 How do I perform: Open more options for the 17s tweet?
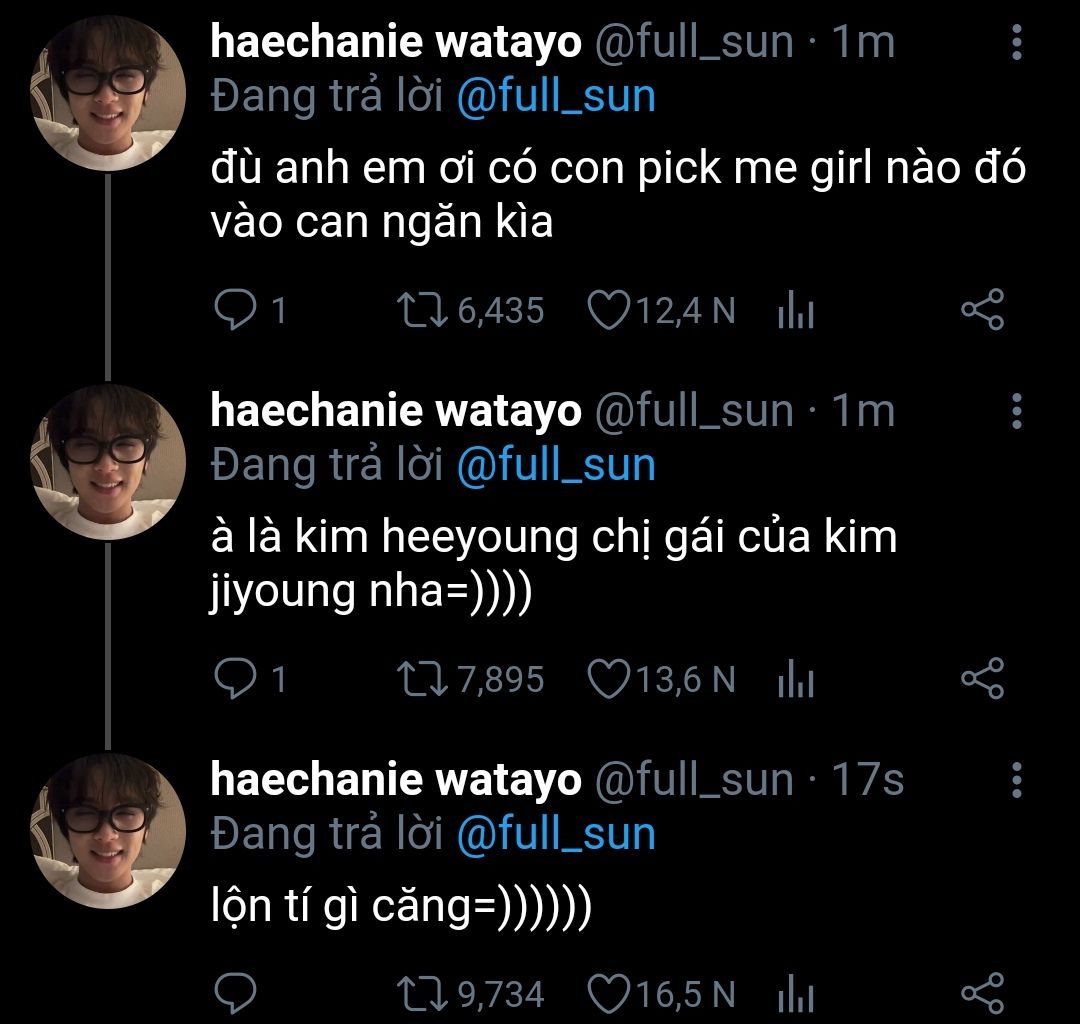1016,780
